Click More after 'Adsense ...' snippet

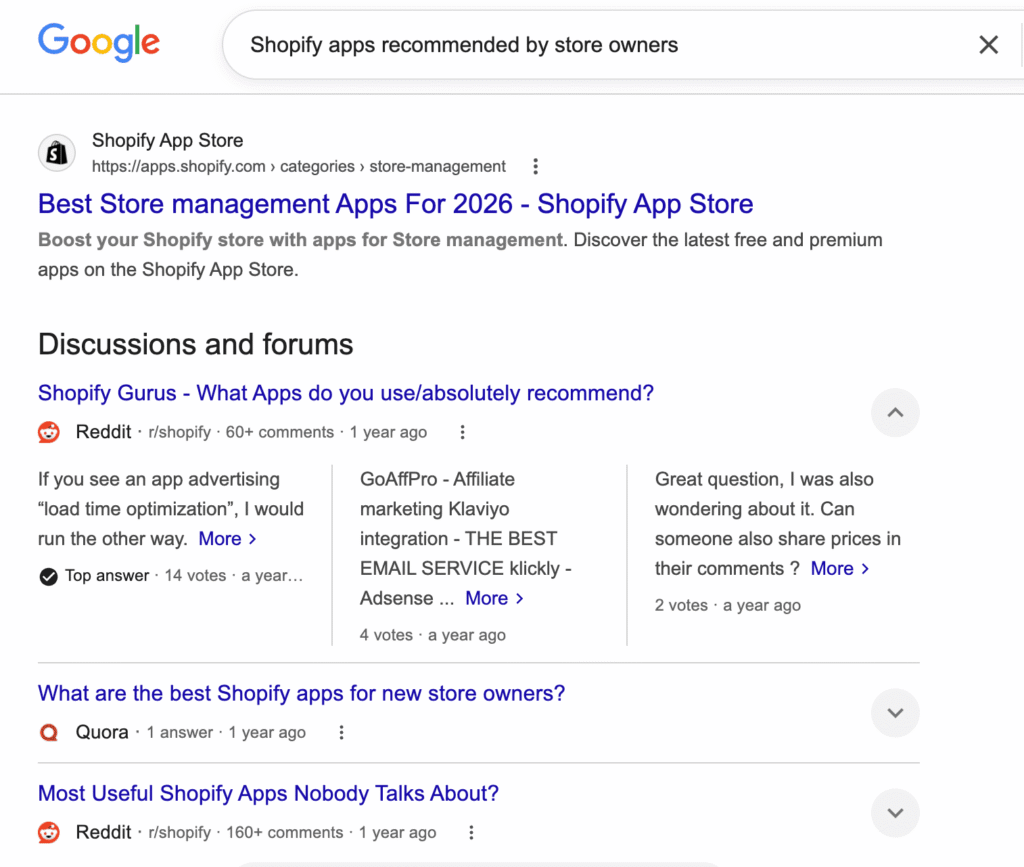pos(494,598)
